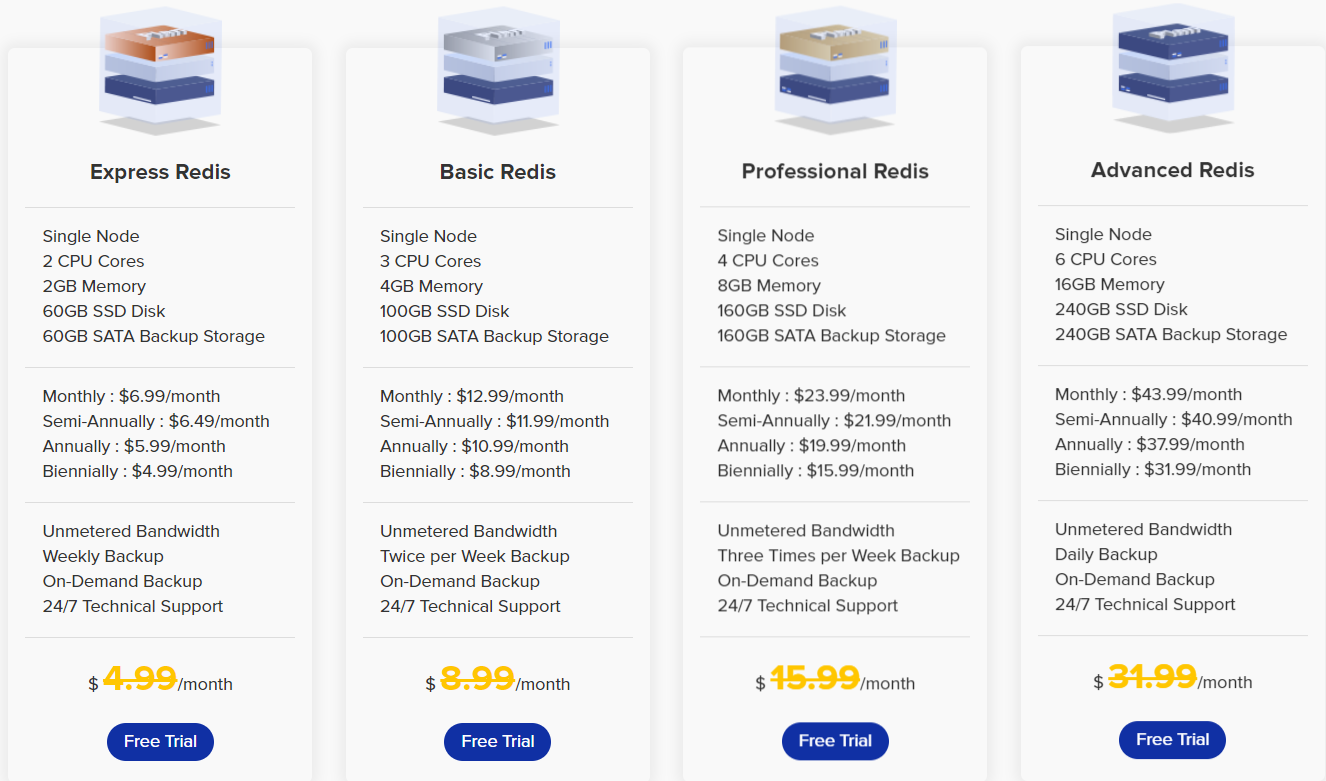1326x781 pixels.
Task: Click the Express Redis plan title
Action: (160, 172)
